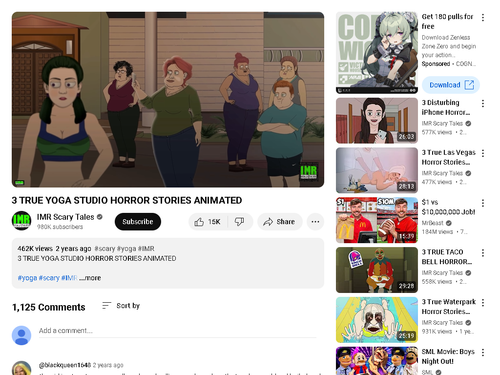The image size is (500, 375).
Task: Click the '462K views 2 years ago' text
Action: coord(54,249)
